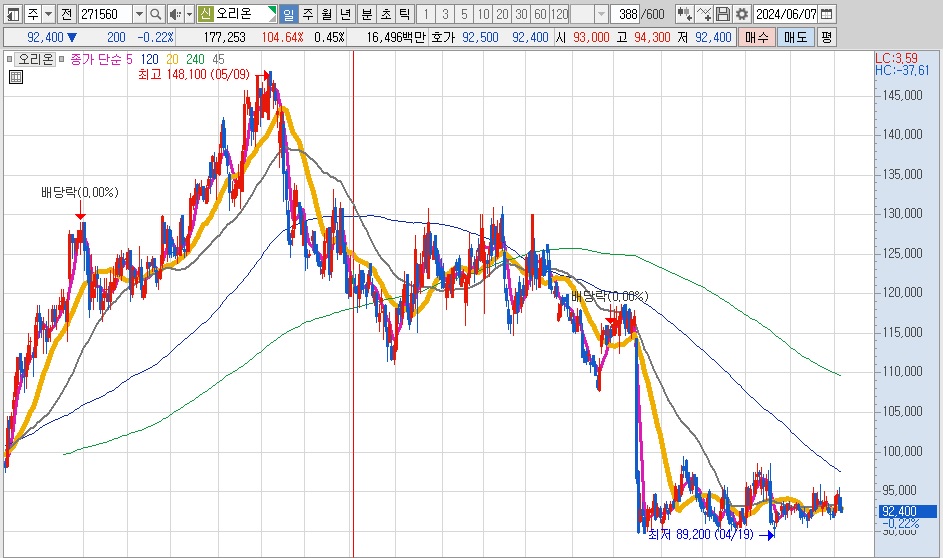The image size is (943, 558).
Task: Click the LC:3,59 indicator text
Action: [x=897, y=58]
